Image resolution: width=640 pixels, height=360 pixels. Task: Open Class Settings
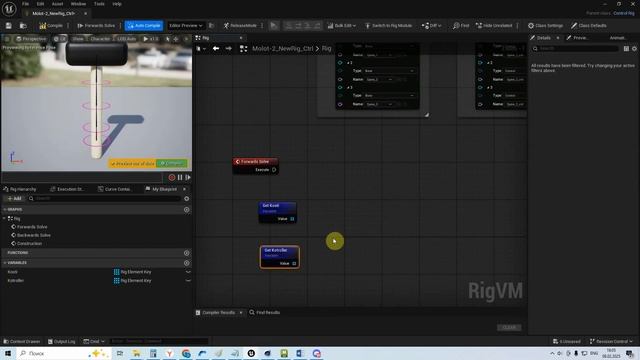tap(545, 26)
